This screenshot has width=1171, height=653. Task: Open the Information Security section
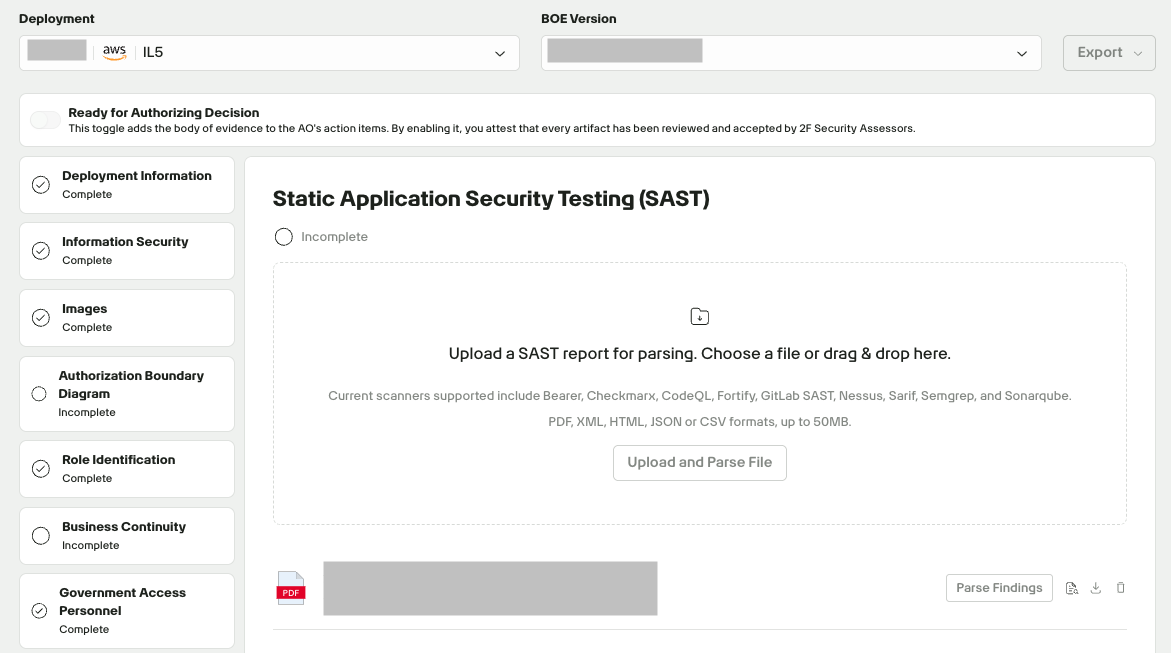click(127, 250)
